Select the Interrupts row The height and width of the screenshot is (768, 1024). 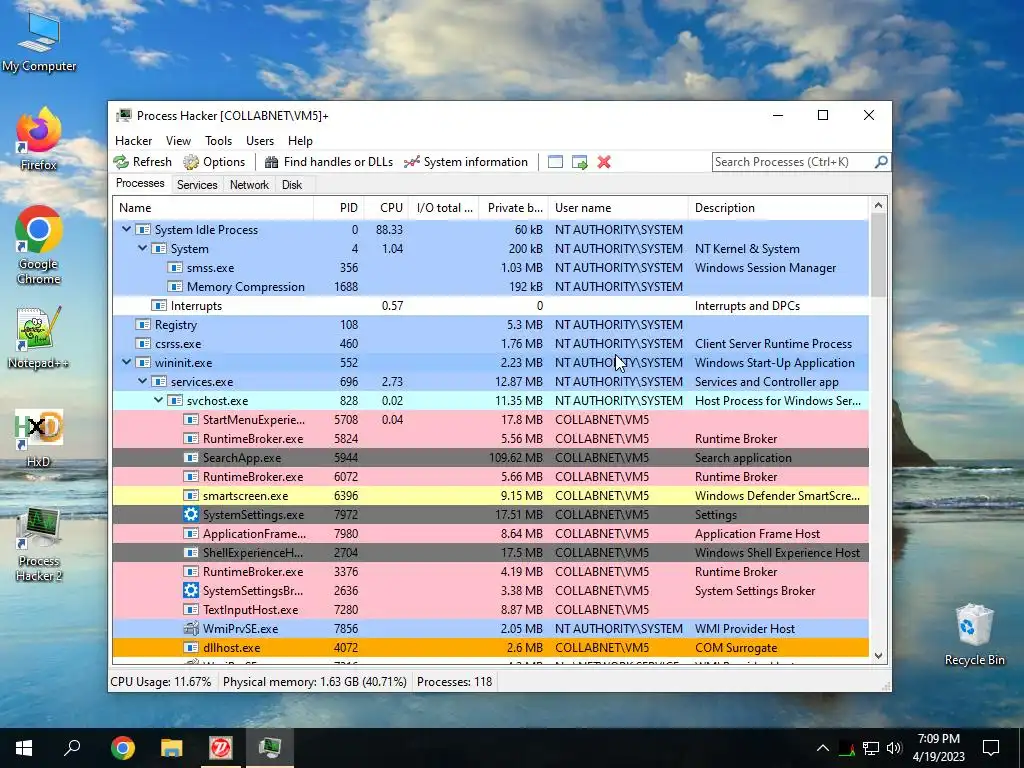(x=490, y=305)
